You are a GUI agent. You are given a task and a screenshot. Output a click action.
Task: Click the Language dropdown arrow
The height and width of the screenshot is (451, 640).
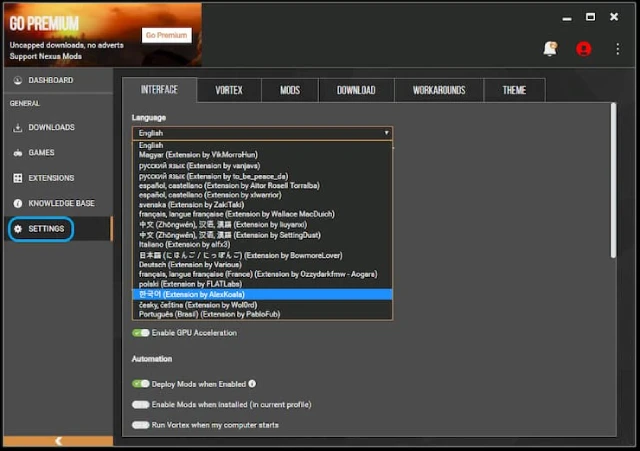click(x=386, y=133)
